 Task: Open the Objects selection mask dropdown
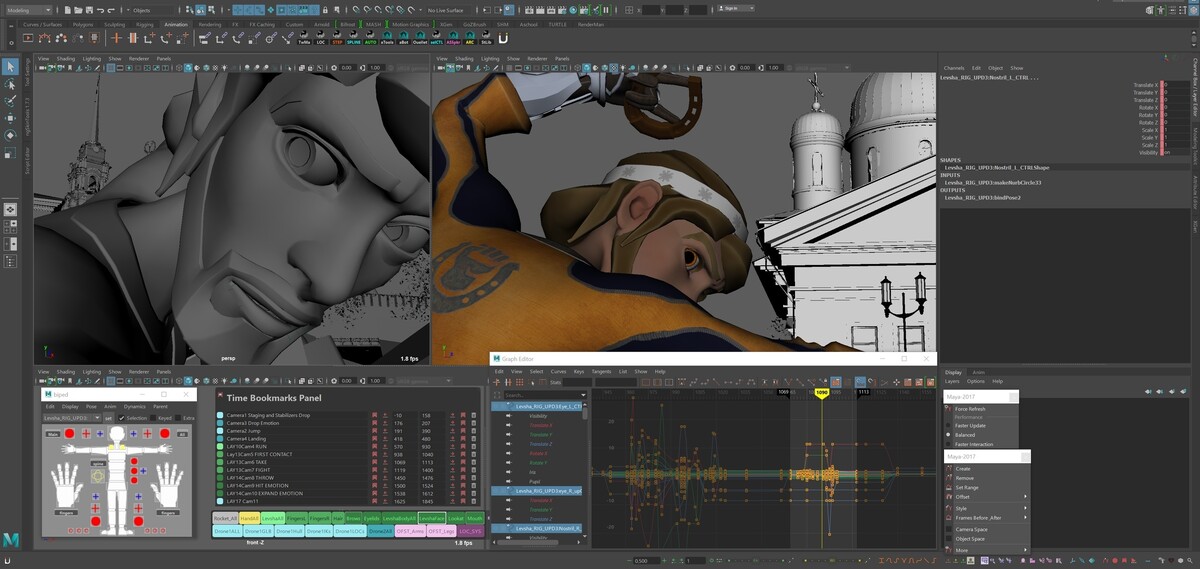(x=150, y=10)
